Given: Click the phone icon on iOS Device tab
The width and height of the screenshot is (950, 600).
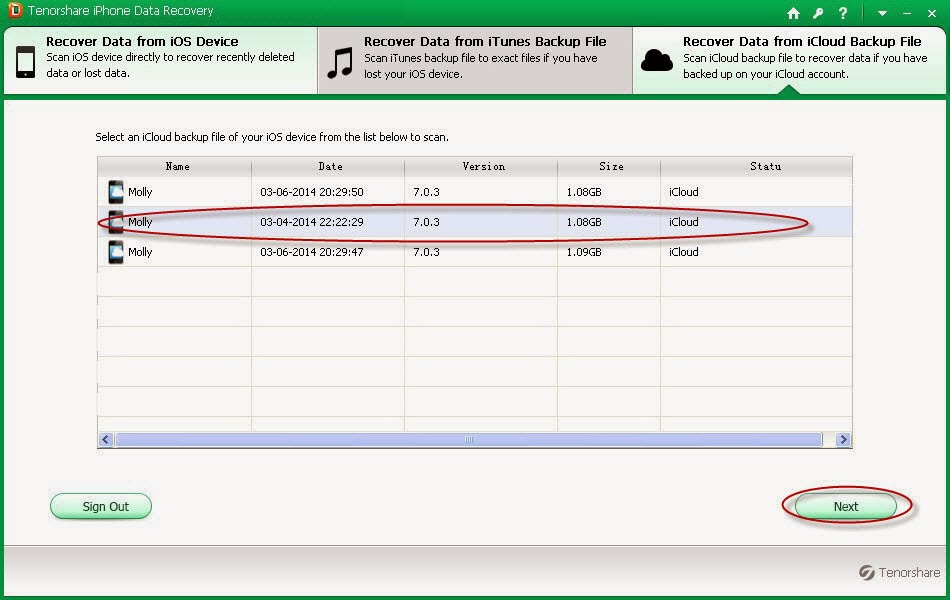Looking at the screenshot, I should [x=25, y=61].
